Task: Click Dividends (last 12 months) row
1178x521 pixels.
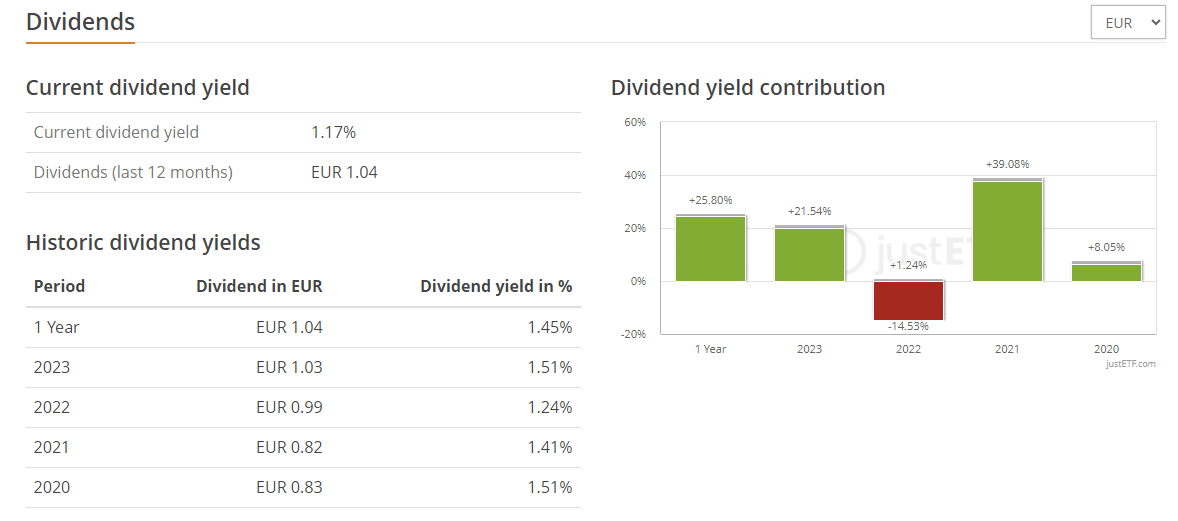Action: (x=303, y=173)
